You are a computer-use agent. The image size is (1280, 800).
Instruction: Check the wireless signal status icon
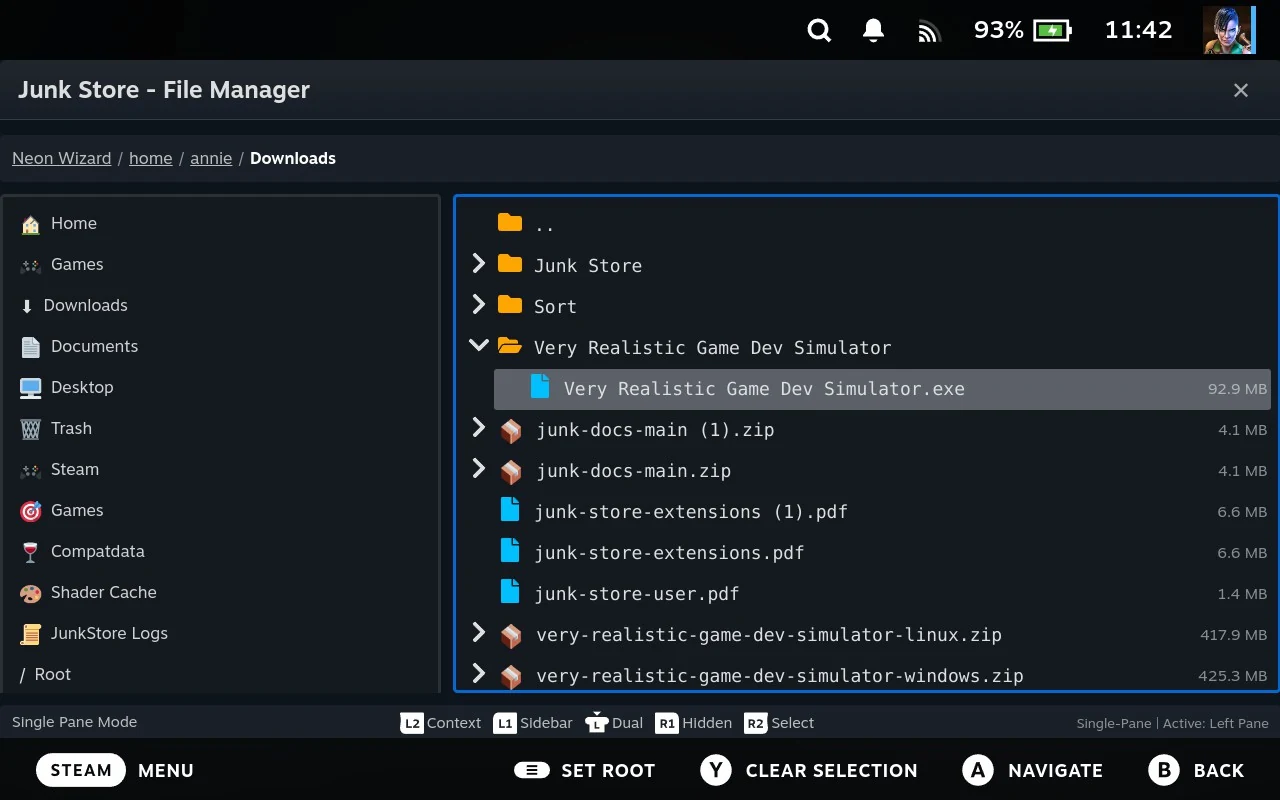click(929, 33)
